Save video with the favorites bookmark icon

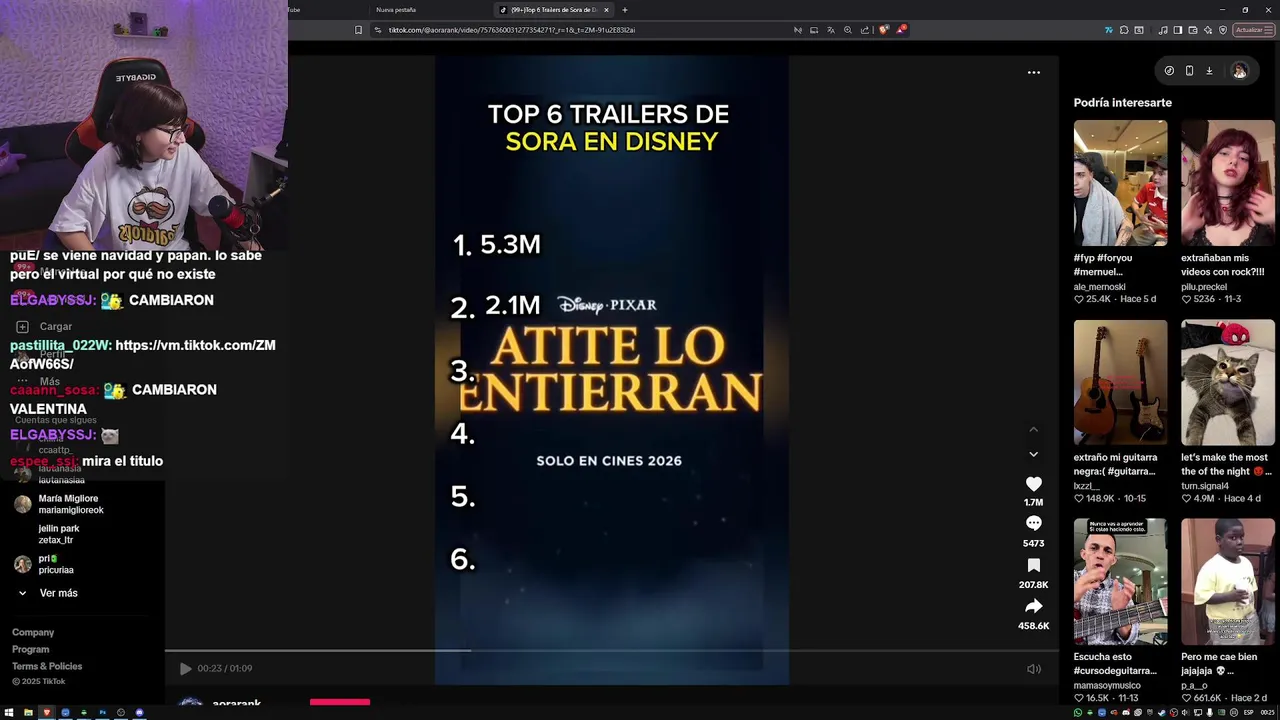click(1034, 565)
